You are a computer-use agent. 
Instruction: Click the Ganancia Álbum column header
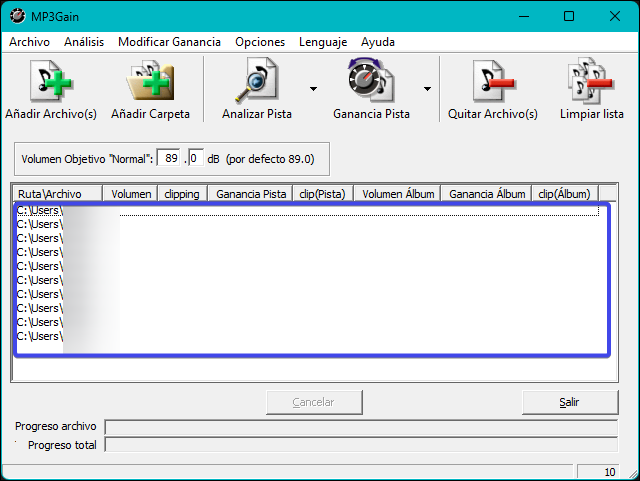coord(486,194)
